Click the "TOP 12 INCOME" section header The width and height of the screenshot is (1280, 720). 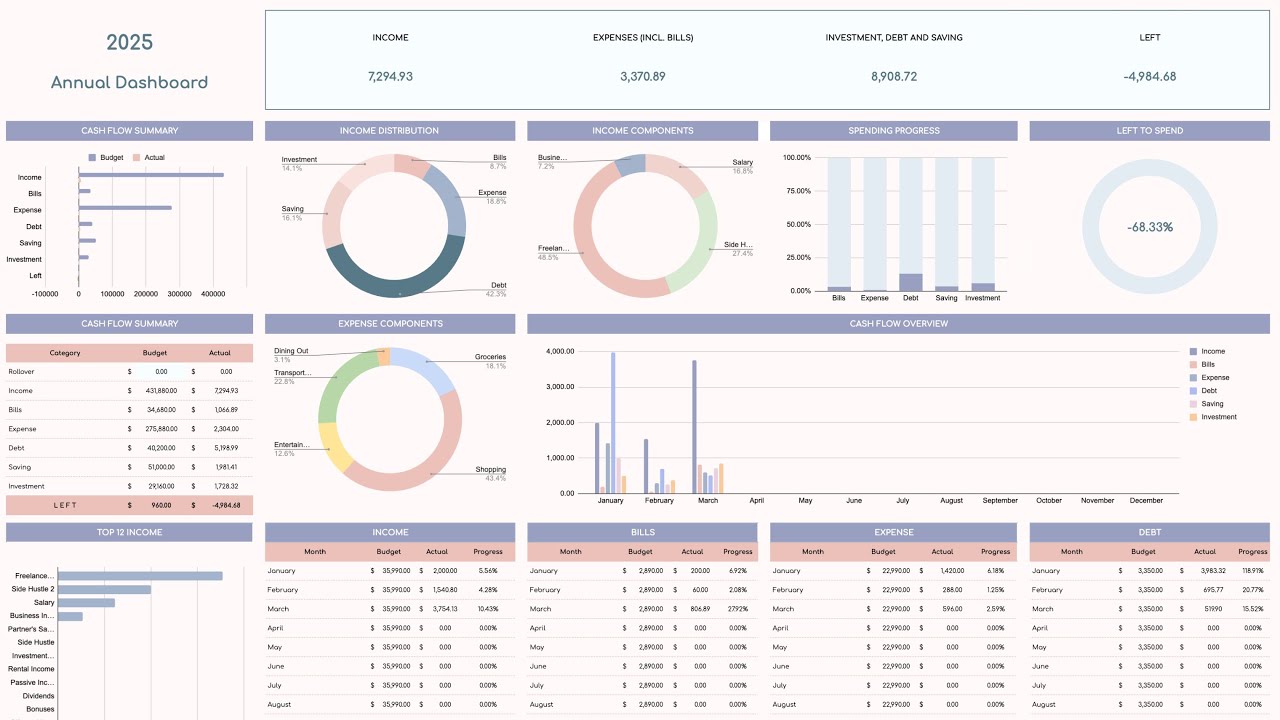tap(129, 532)
